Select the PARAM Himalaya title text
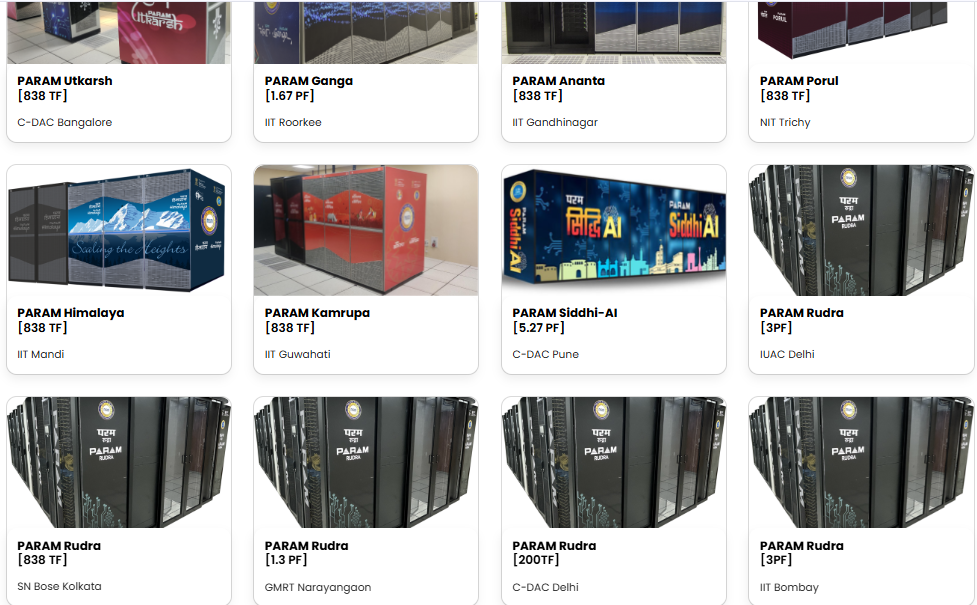 (70, 313)
